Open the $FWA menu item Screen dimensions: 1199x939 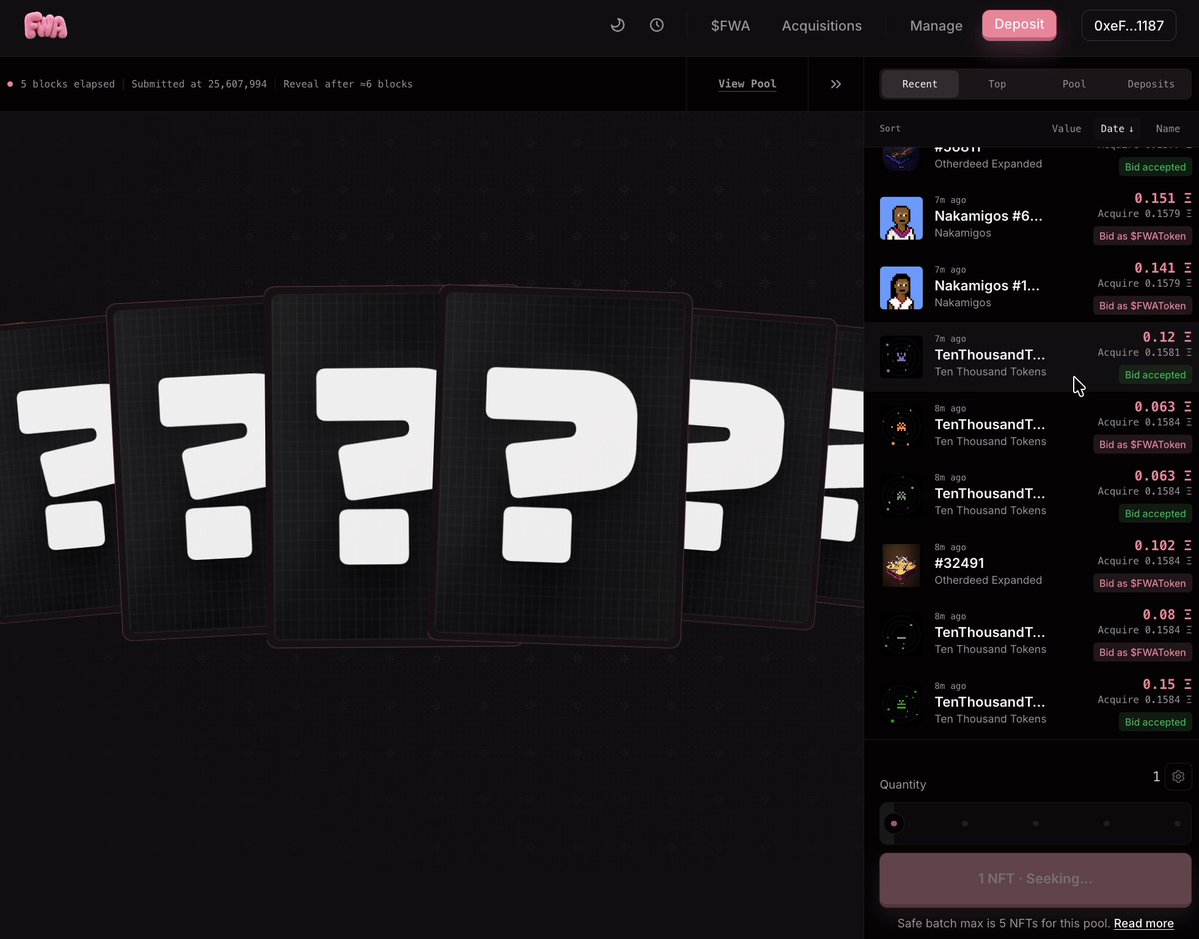click(730, 25)
